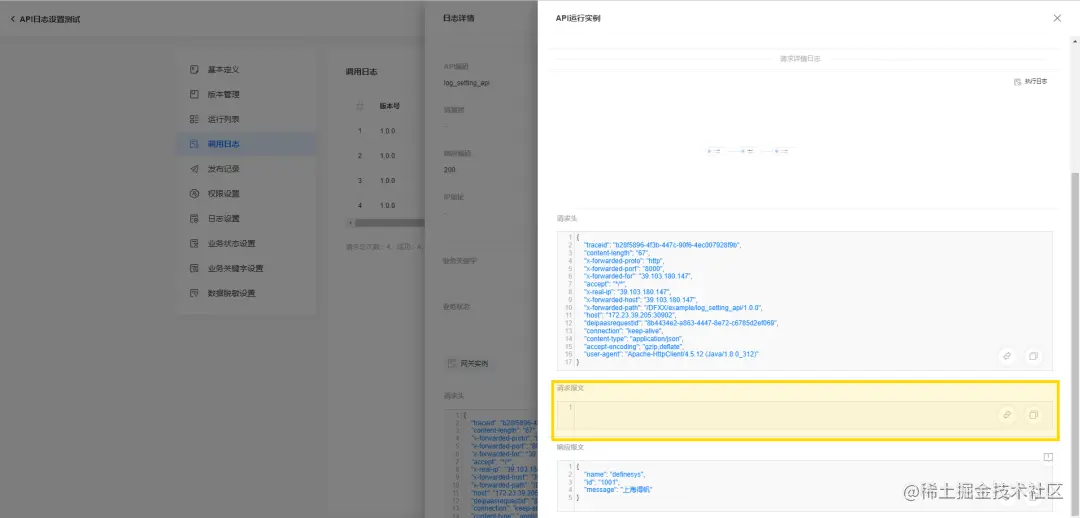Click the "x-forwarded-proto": "http" line

click(x=623, y=260)
